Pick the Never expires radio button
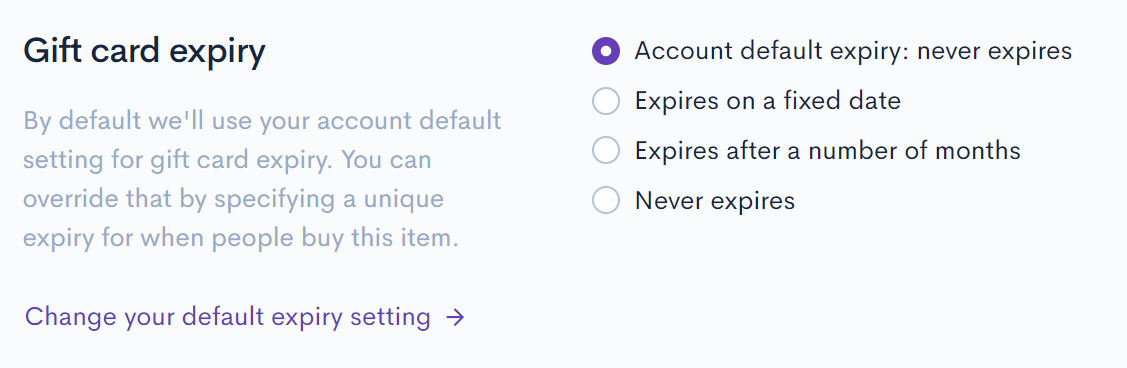Screen dimensions: 1127x368 pyautogui.click(x=606, y=200)
